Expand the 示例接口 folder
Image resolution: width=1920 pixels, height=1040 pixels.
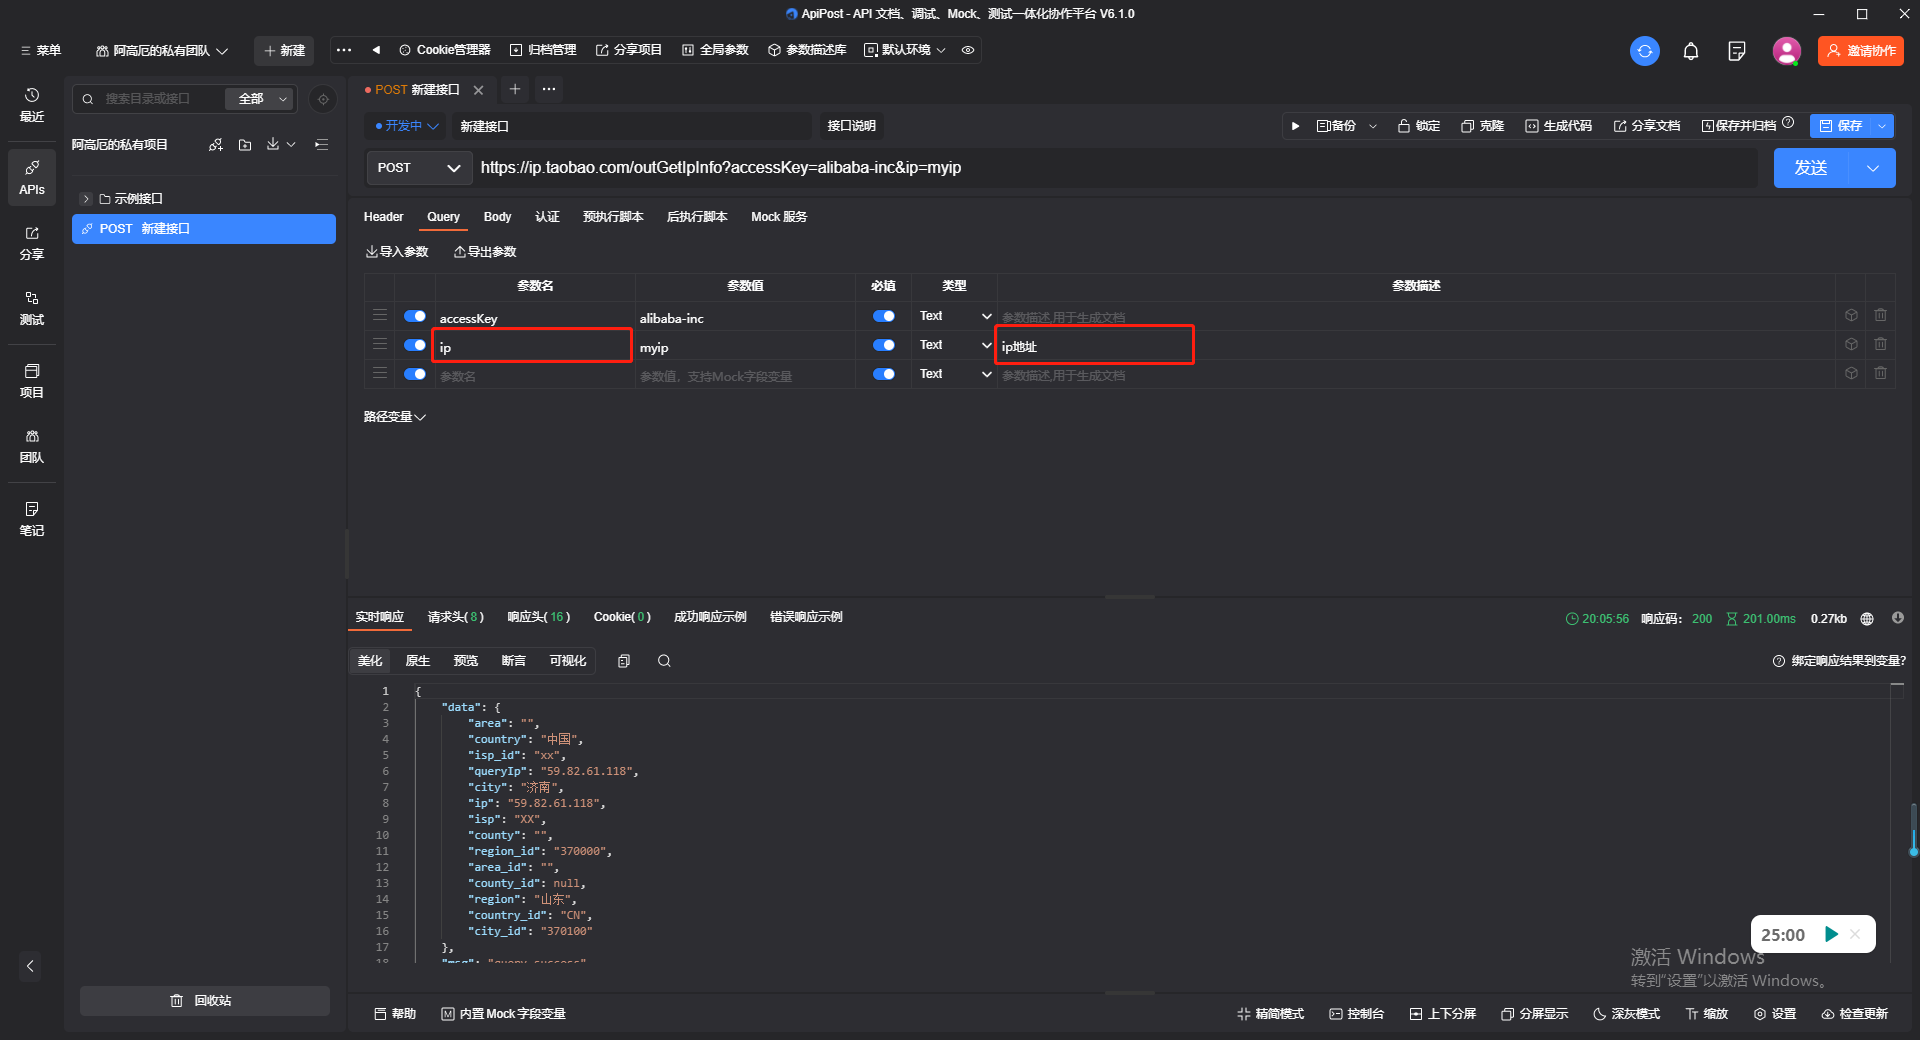tap(86, 199)
